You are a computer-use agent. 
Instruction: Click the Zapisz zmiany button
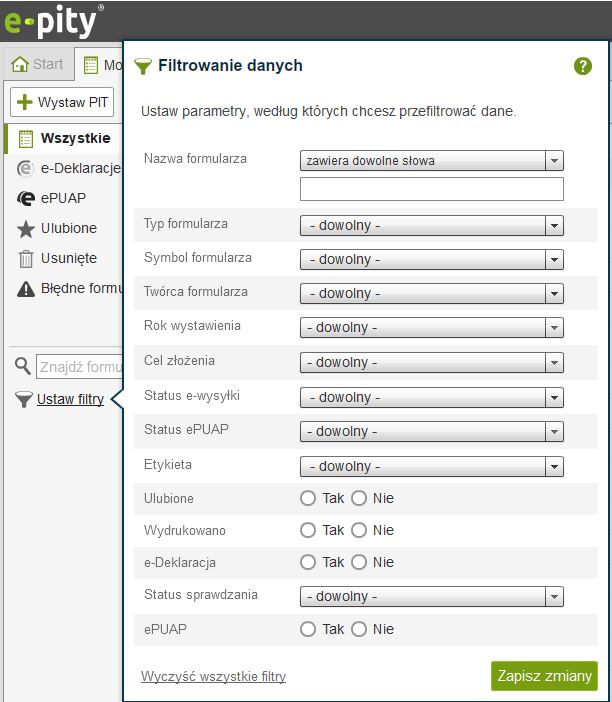click(544, 676)
